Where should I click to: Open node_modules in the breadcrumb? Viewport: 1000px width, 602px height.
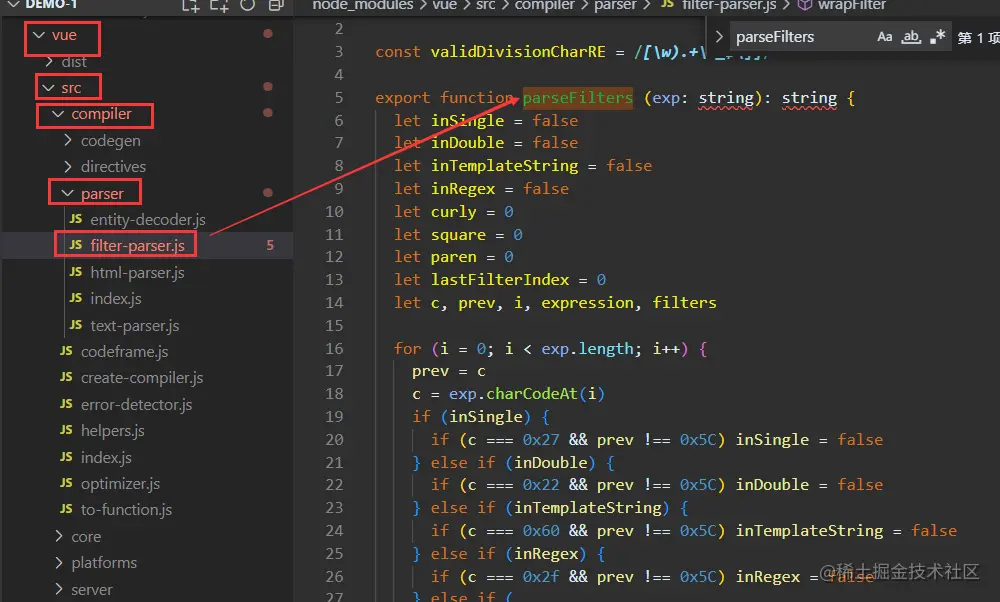(x=362, y=5)
